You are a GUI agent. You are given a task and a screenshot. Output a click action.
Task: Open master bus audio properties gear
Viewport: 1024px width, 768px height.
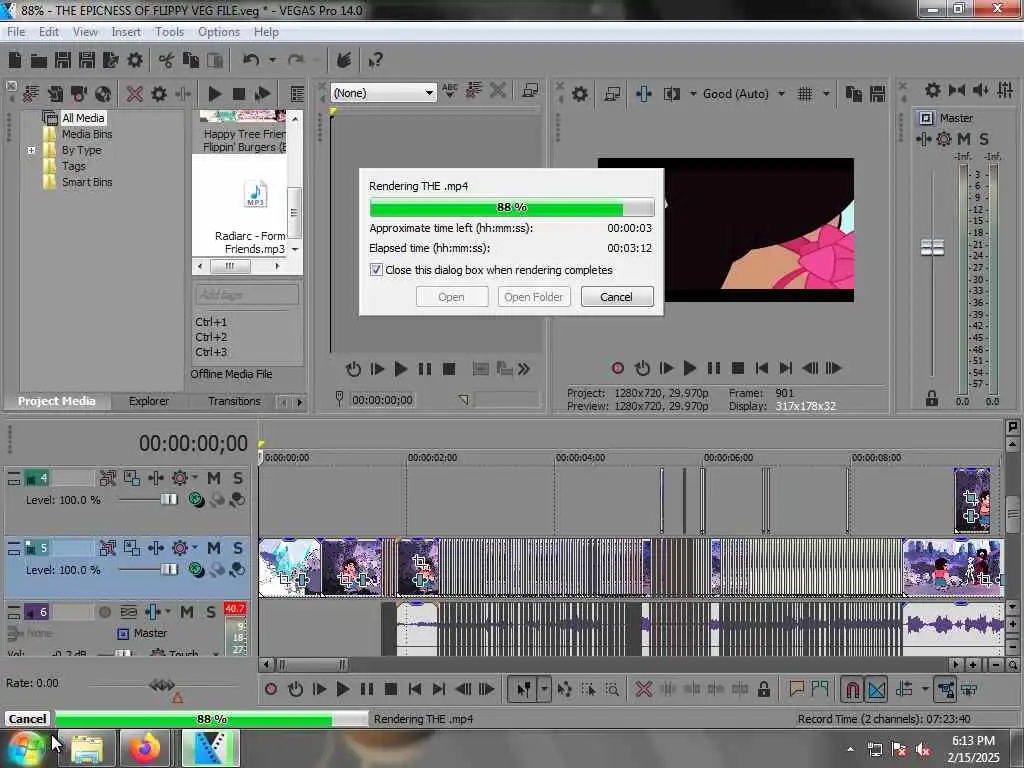click(x=933, y=89)
